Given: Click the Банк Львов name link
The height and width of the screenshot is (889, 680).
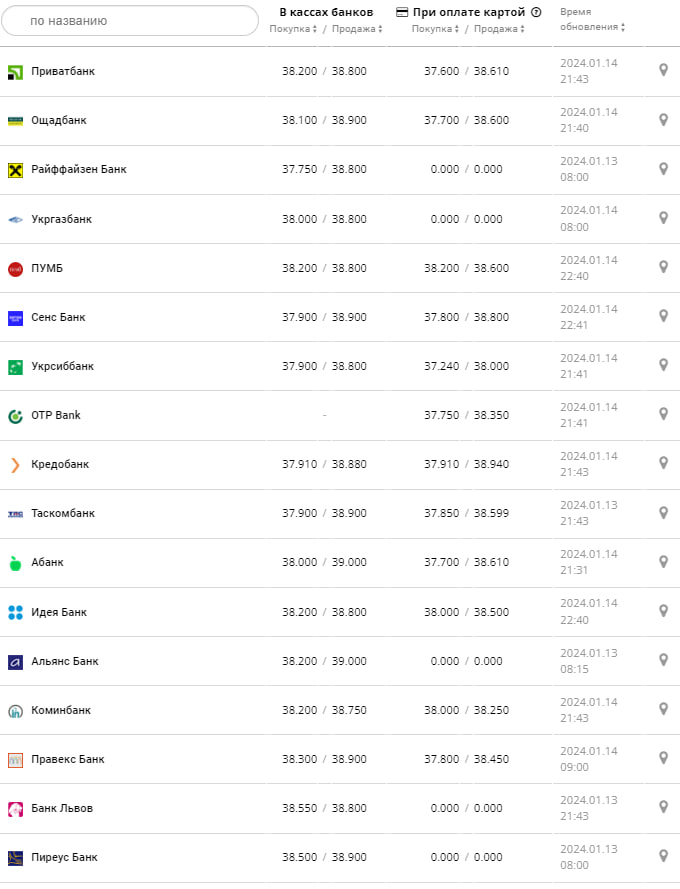Looking at the screenshot, I should [x=62, y=808].
